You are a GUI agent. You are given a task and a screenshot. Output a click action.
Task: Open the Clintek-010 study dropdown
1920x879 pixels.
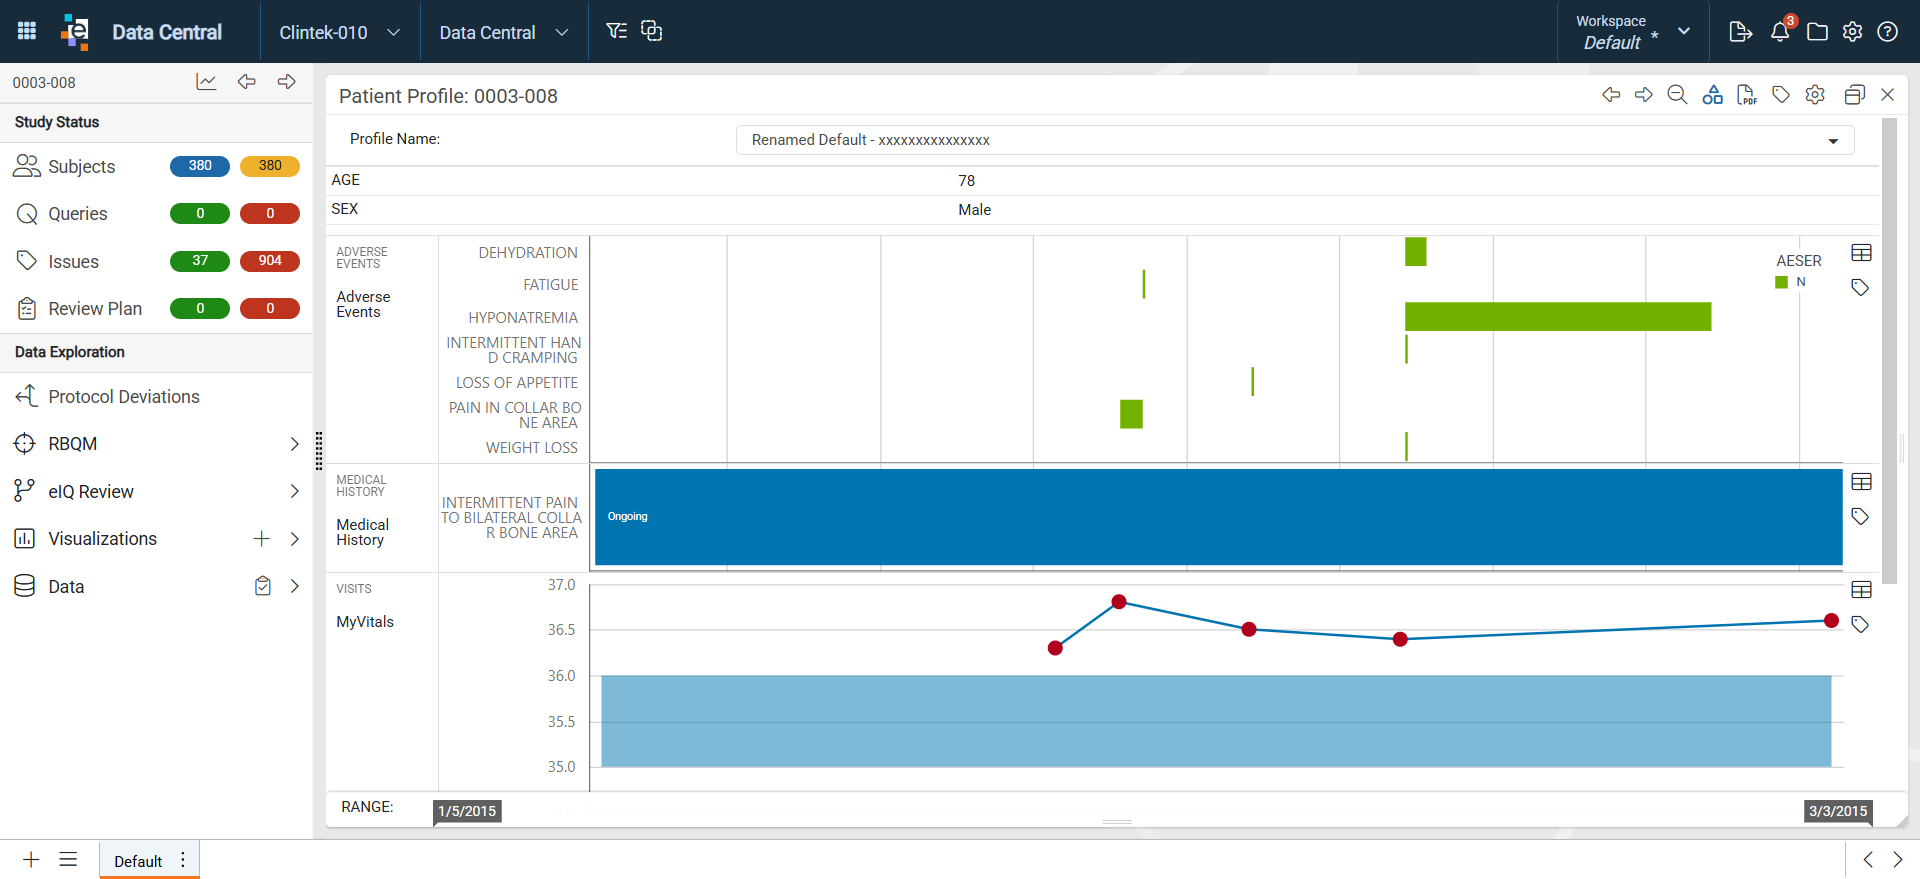[340, 32]
